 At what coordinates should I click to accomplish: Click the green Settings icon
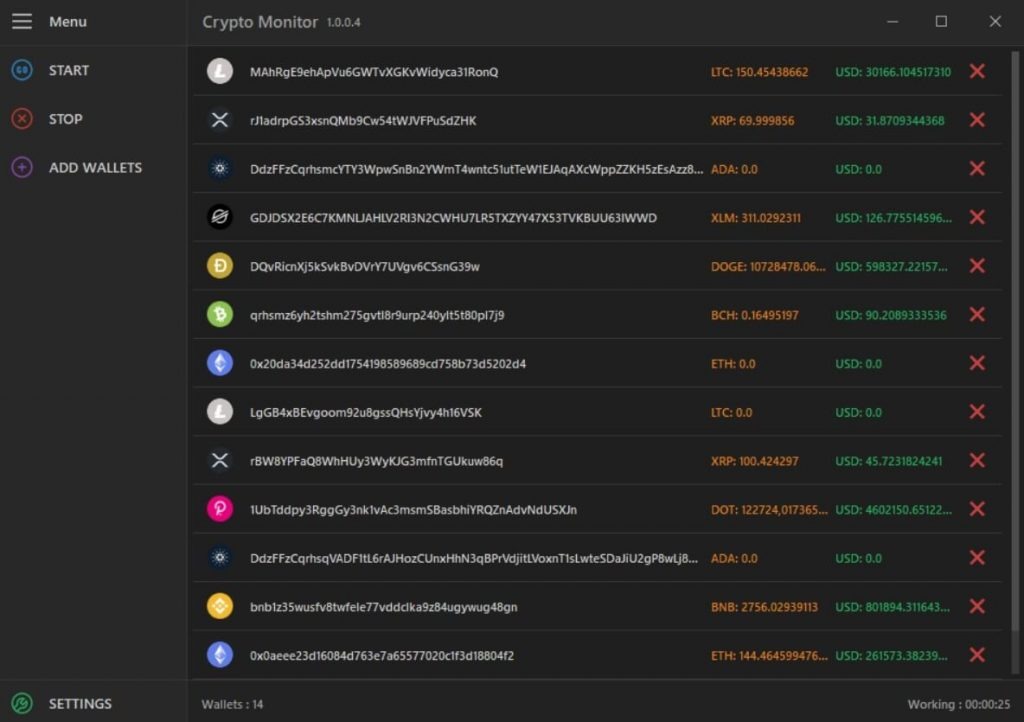point(22,703)
